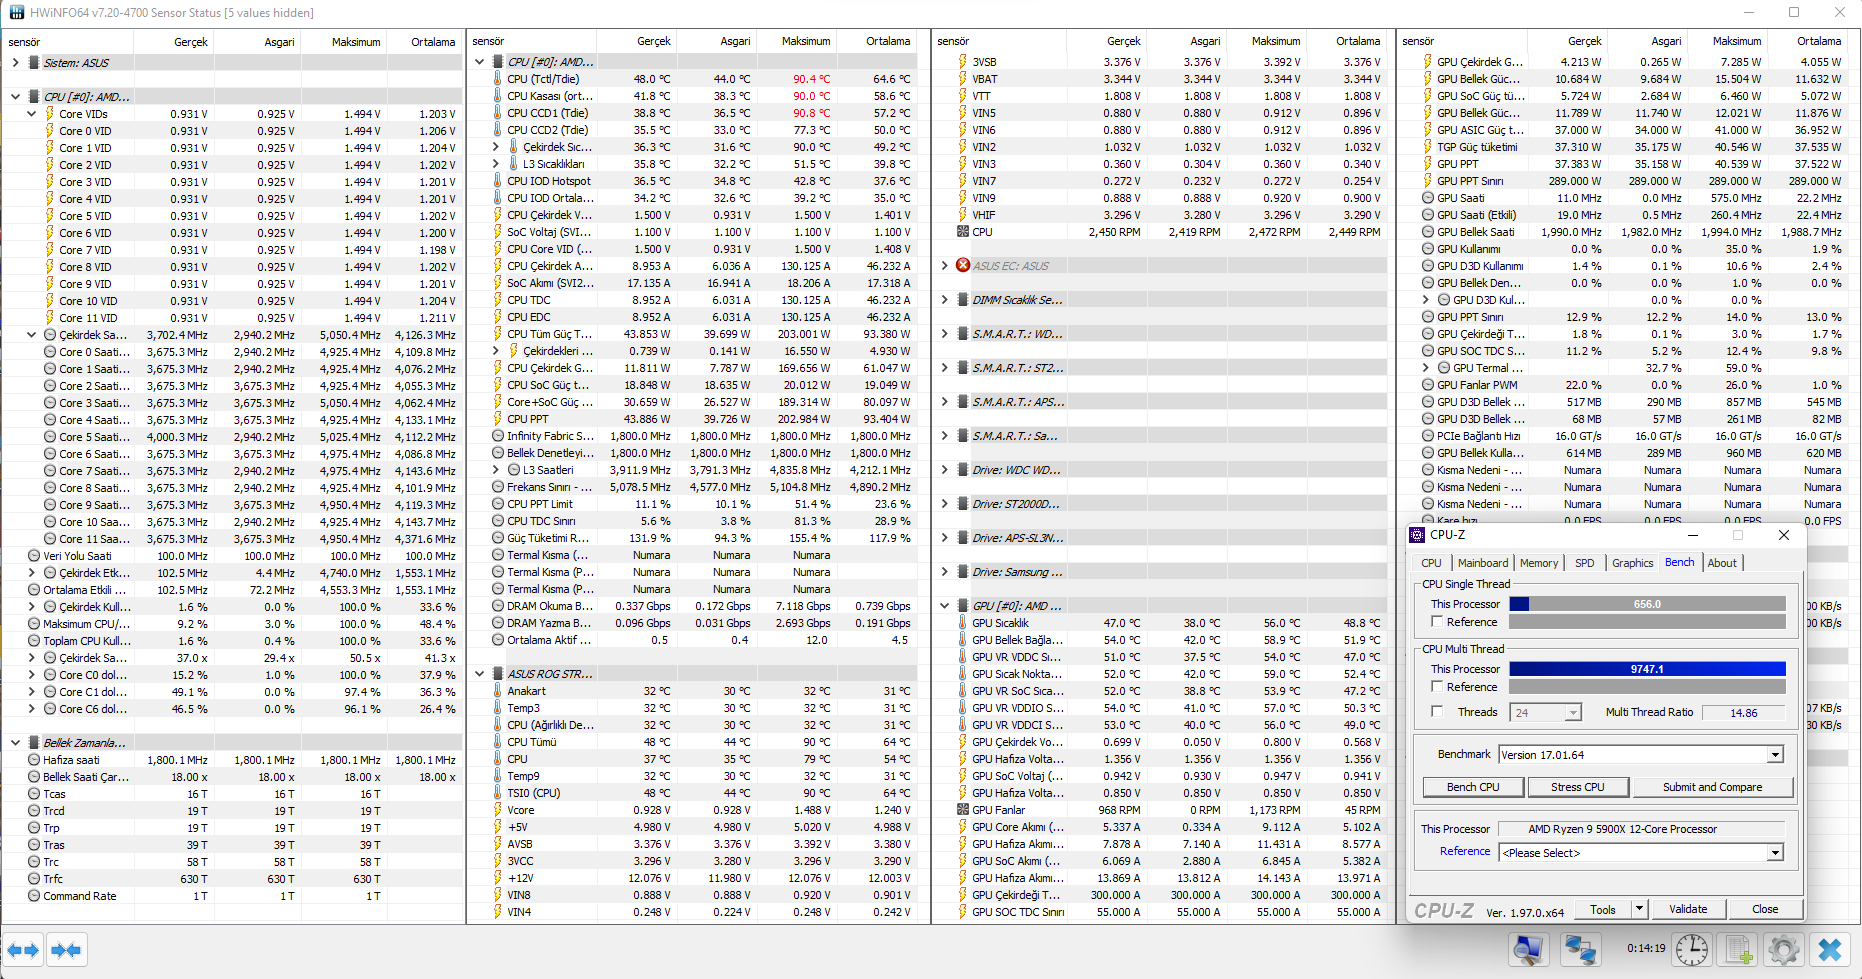Screen dimensions: 1862x979
Task: Open the Tools dropdown arrow in CPU-Z
Action: point(1639,909)
